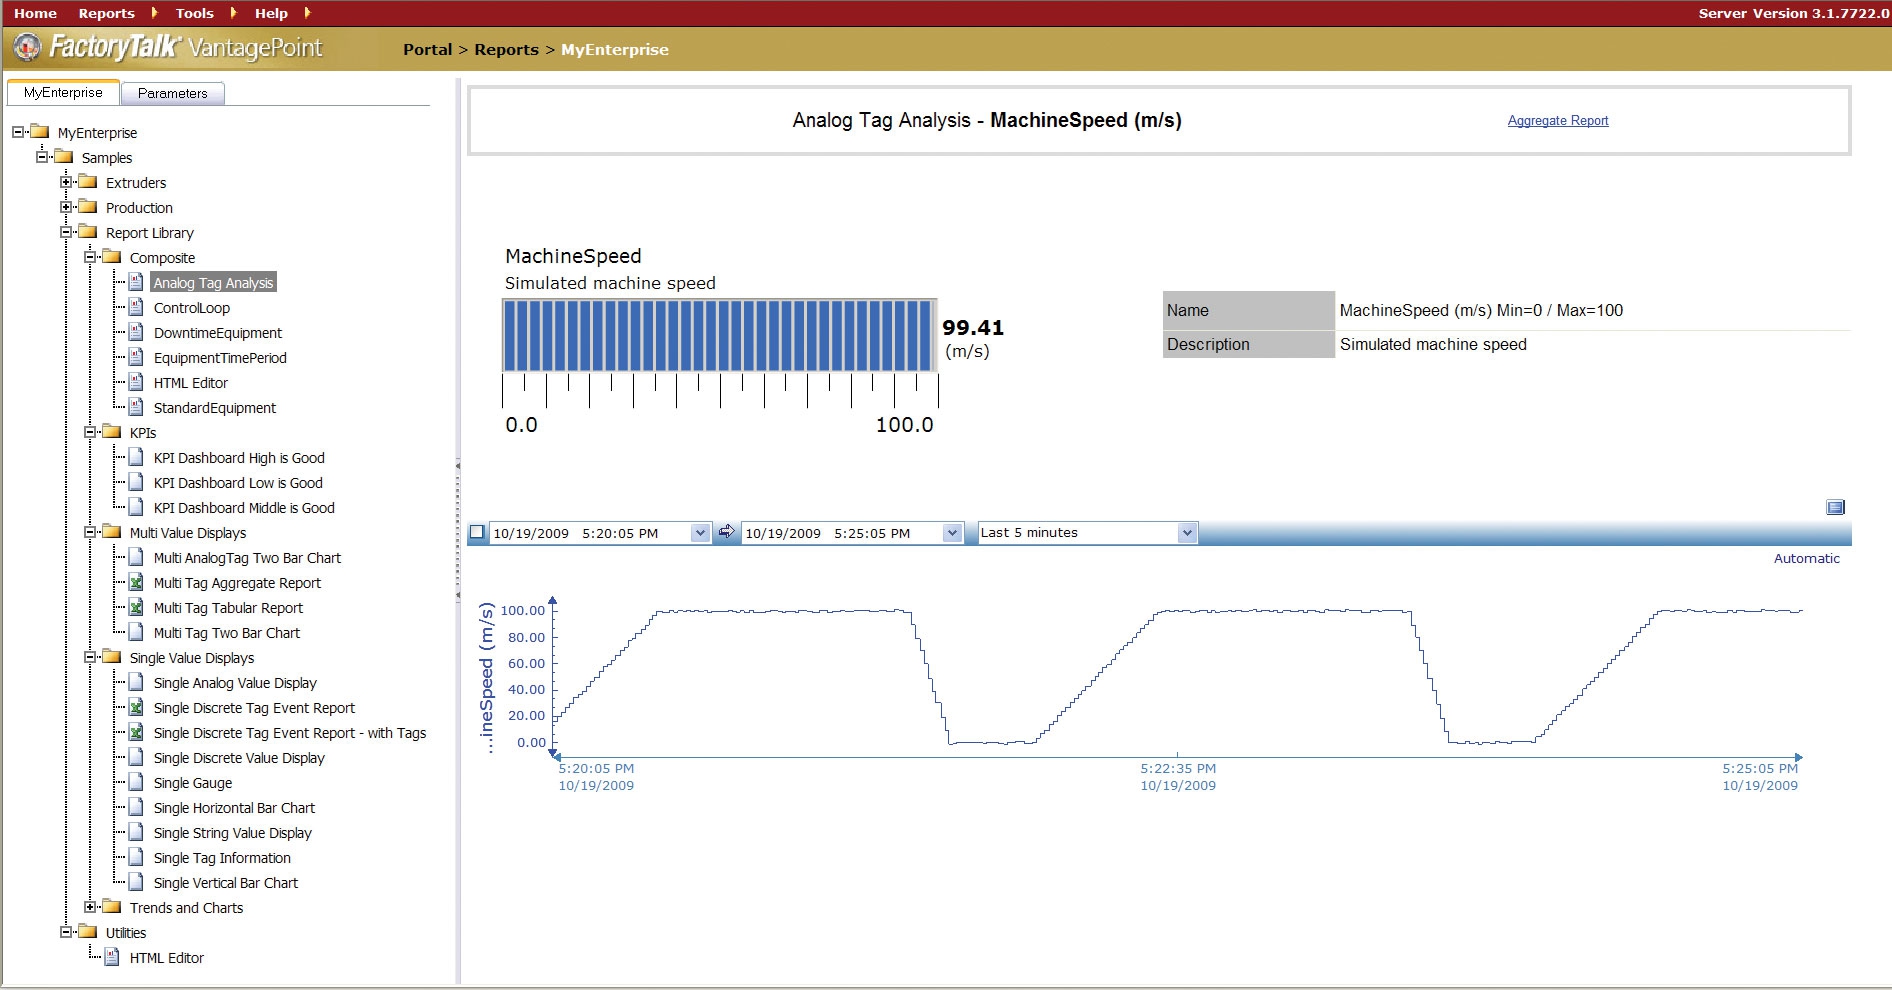1892x990 pixels.
Task: Click the Portal breadcrumb link
Action: 428,49
